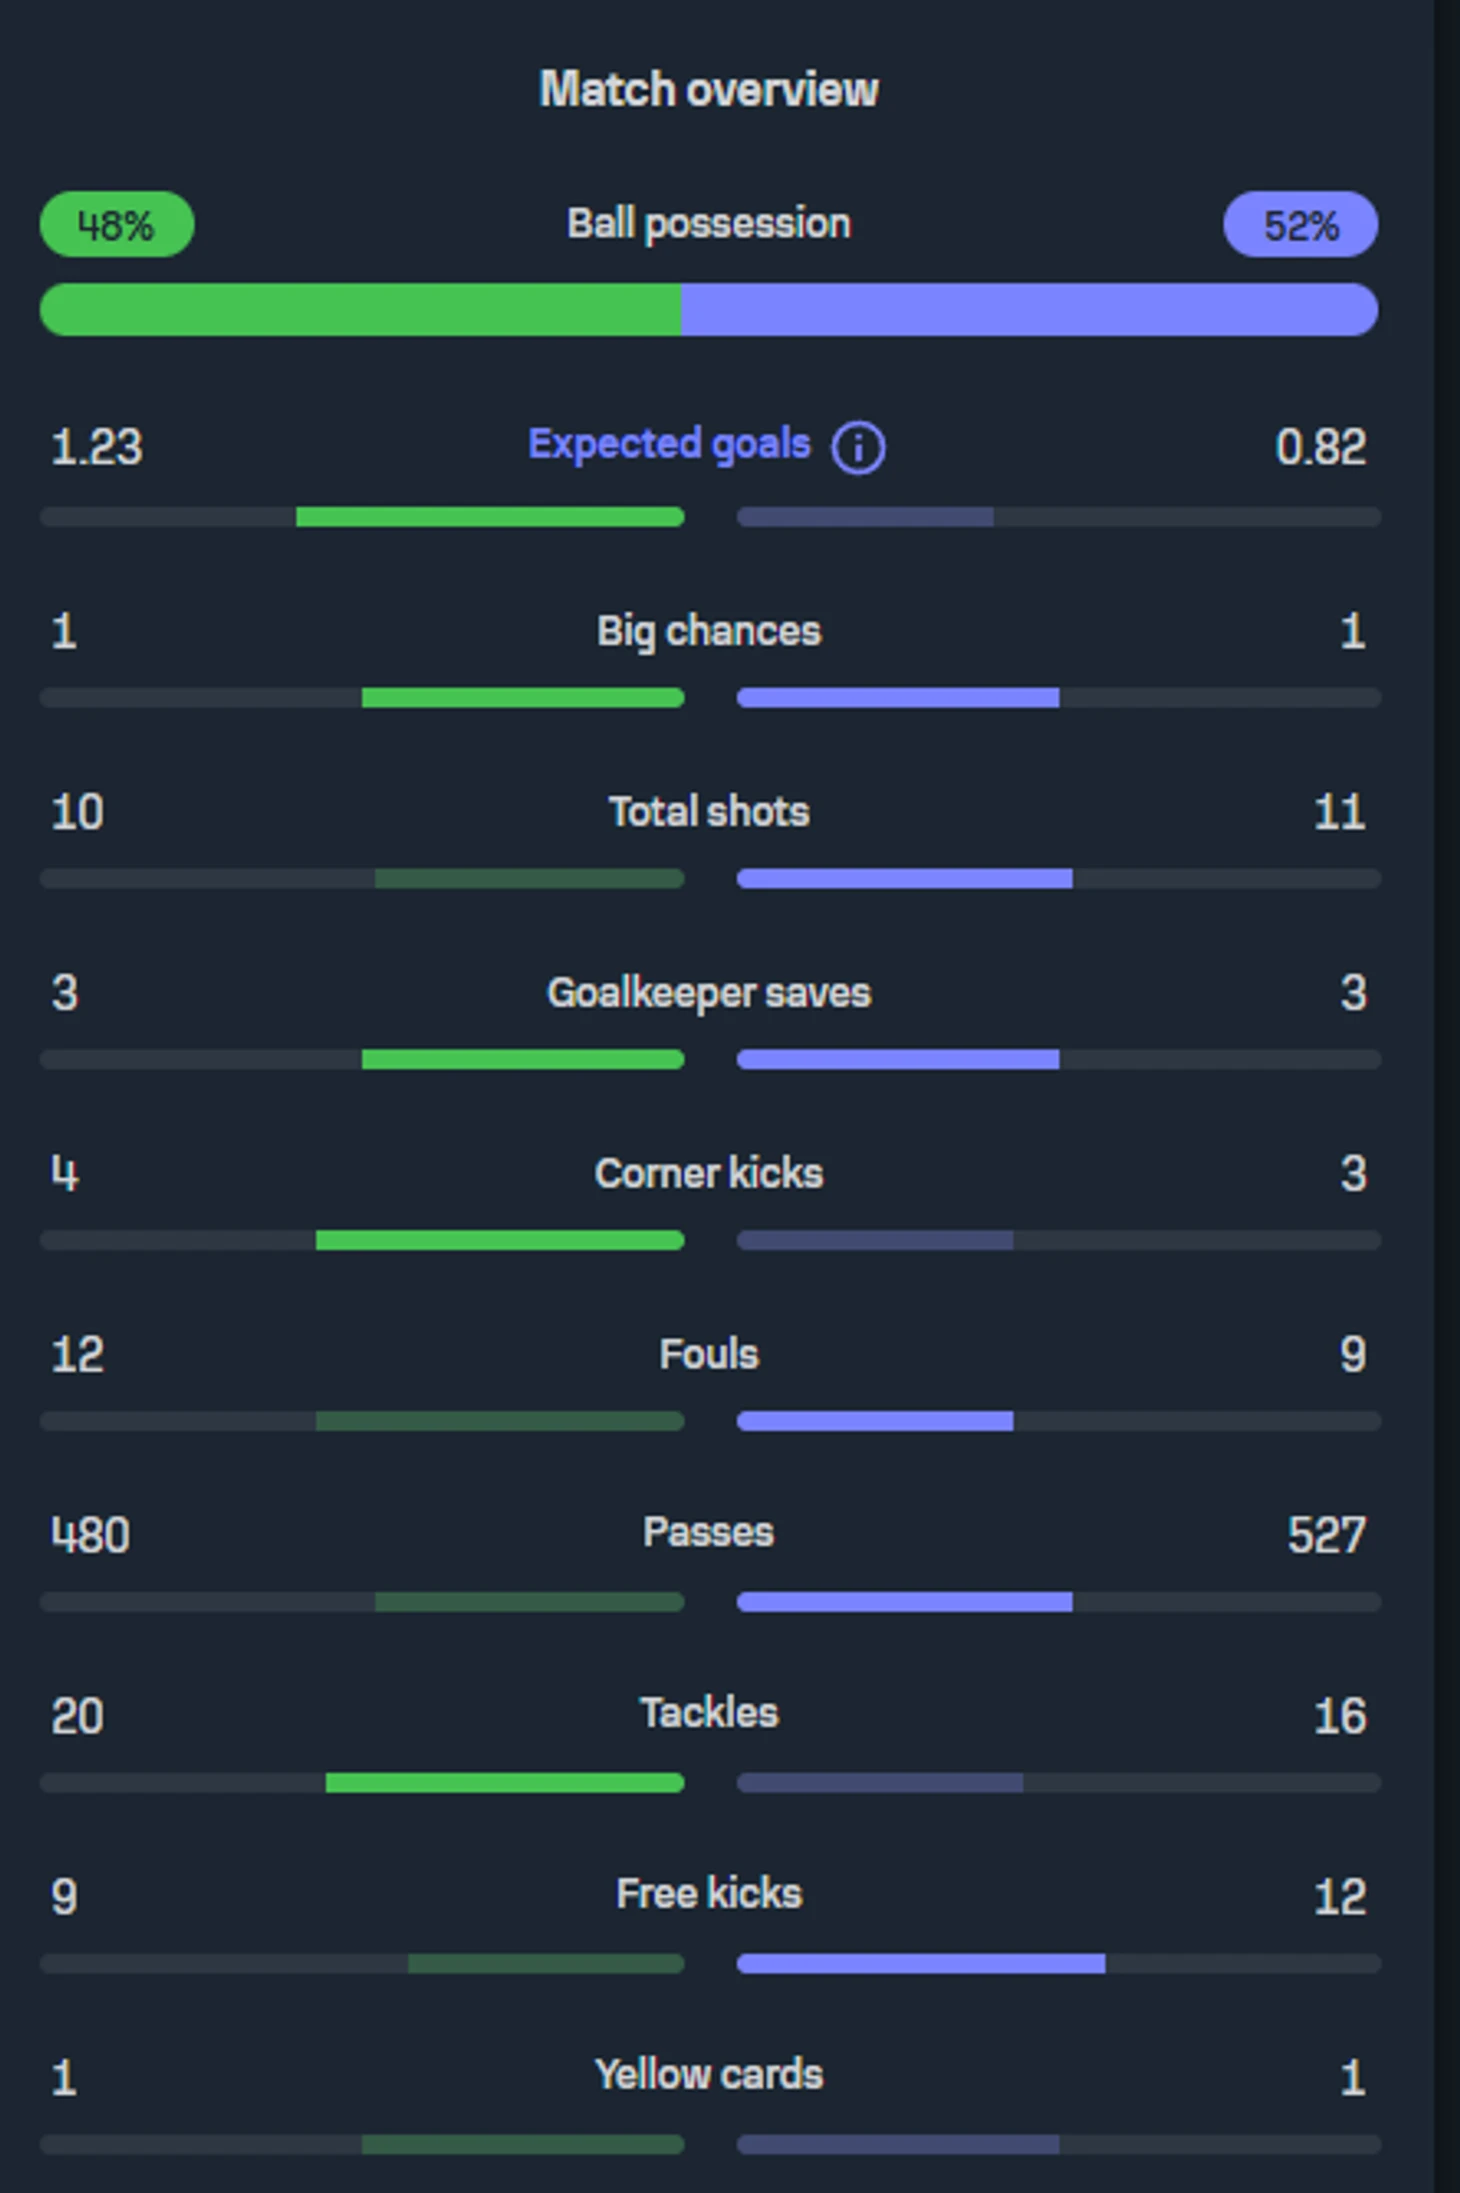This screenshot has height=2193, width=1460.
Task: Click the Expected goals info icon
Action: point(858,447)
